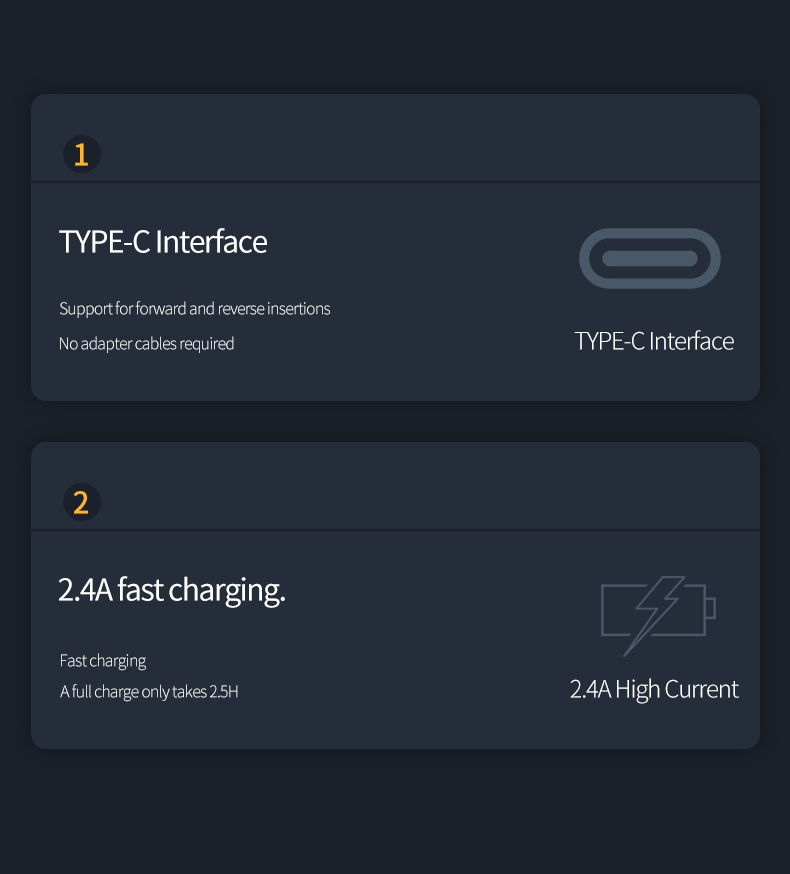Click dark background below second card

pyautogui.click(x=395, y=811)
